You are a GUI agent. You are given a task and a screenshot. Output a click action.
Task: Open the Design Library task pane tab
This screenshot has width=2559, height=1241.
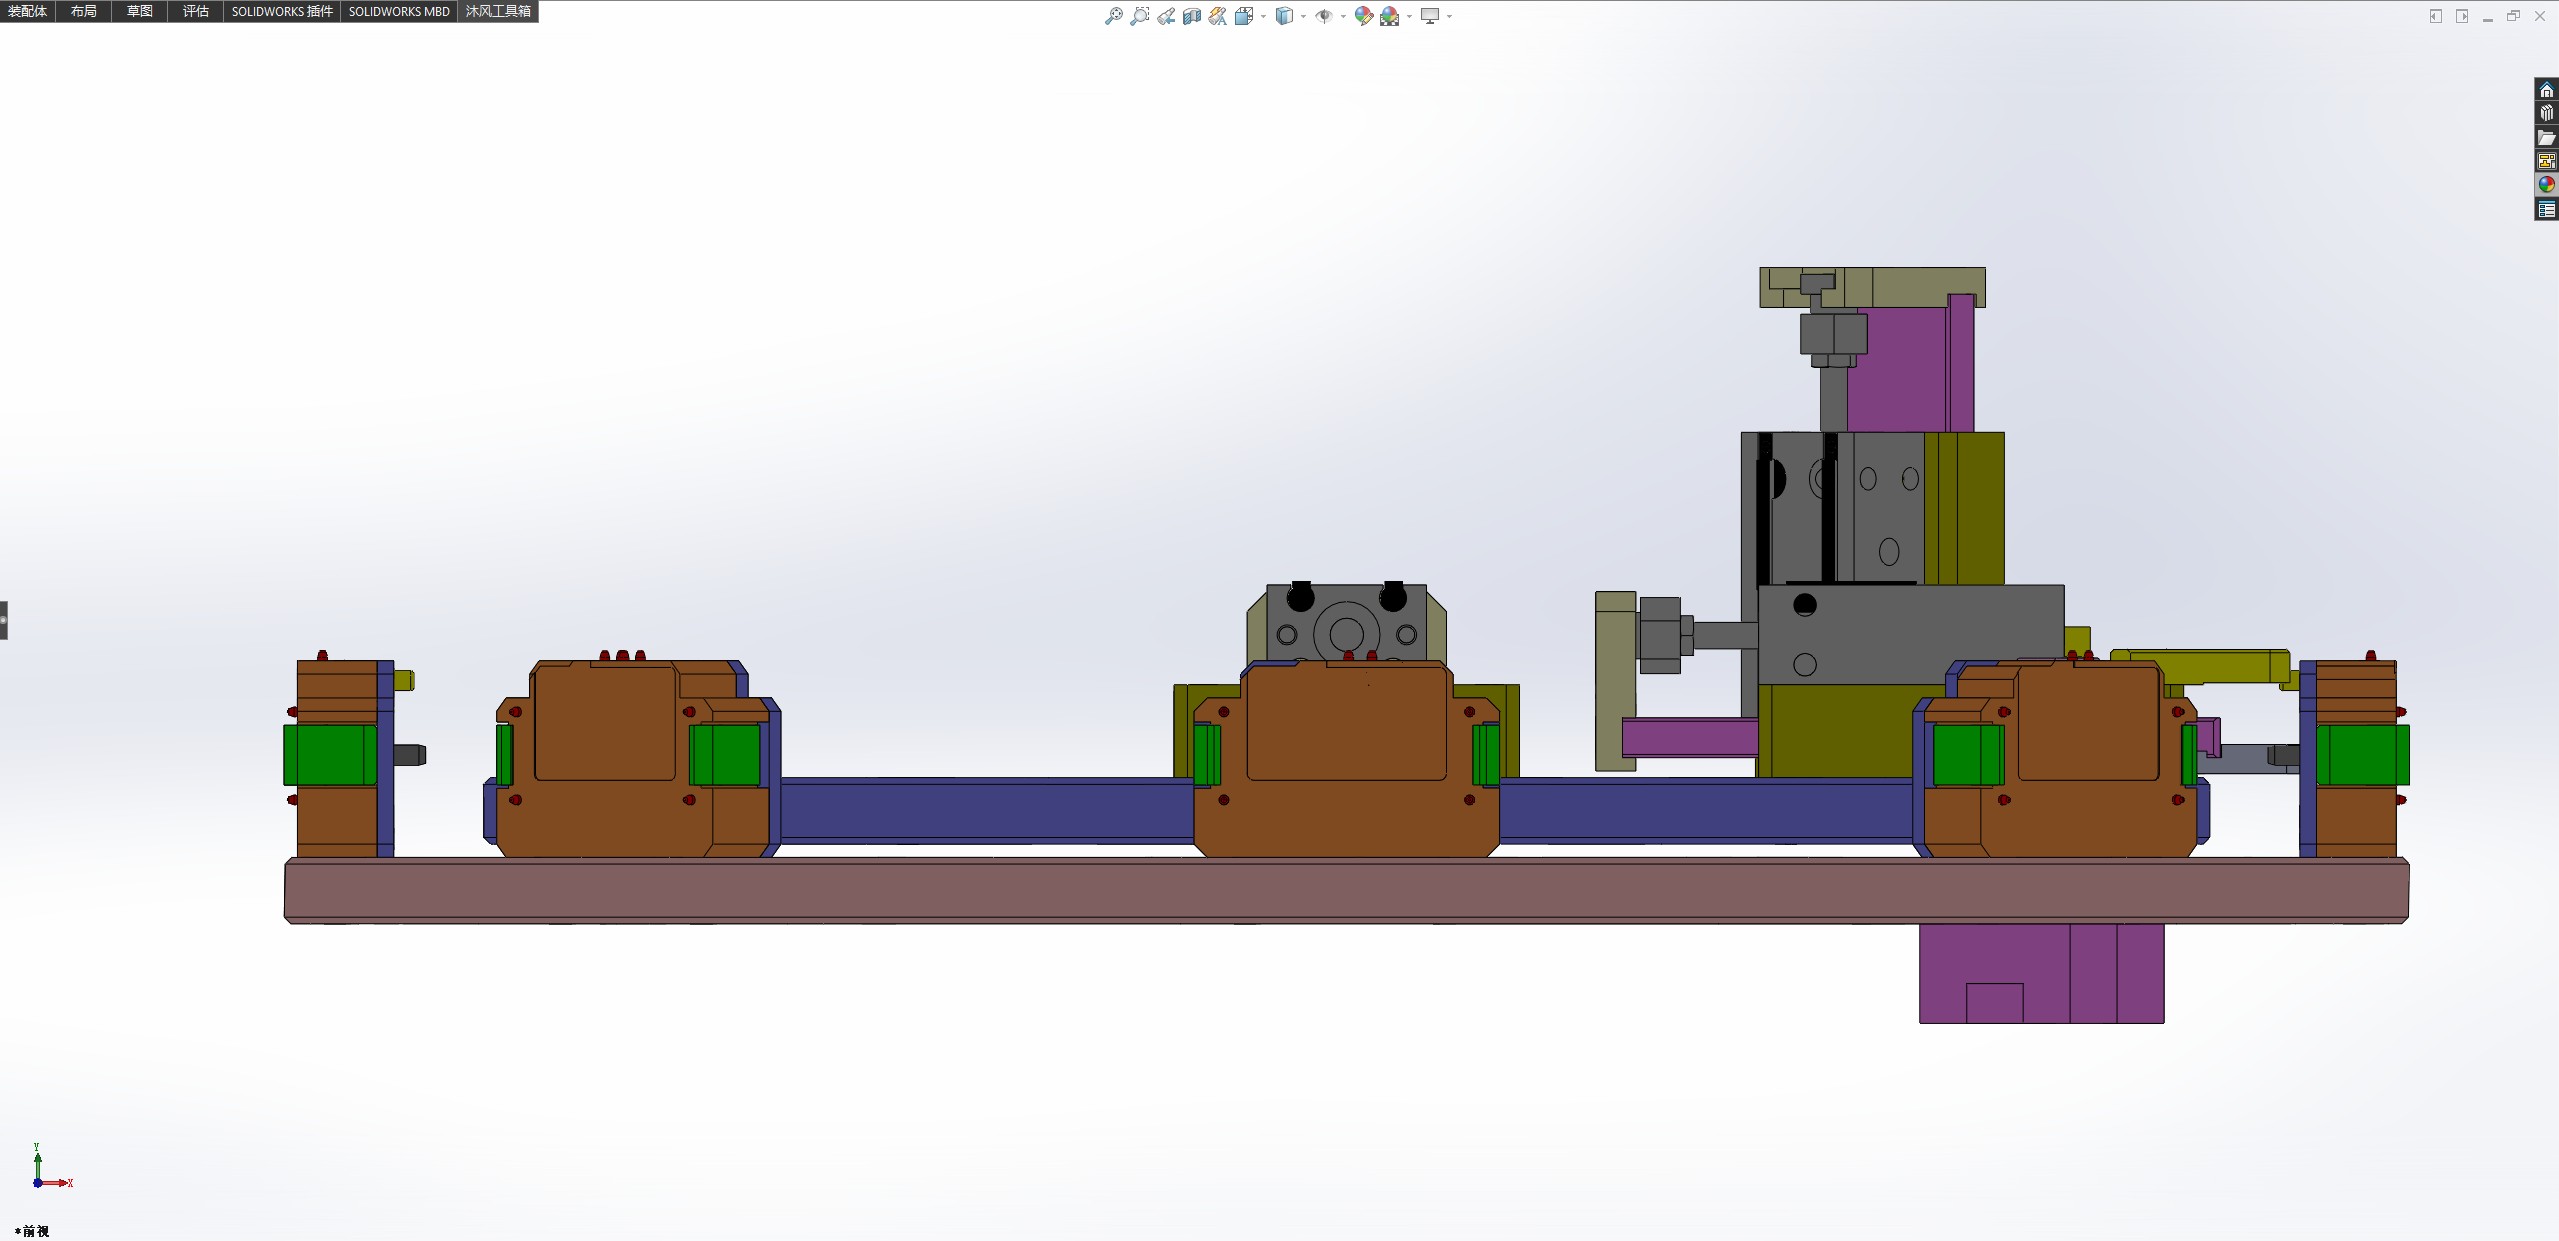(x=2546, y=114)
